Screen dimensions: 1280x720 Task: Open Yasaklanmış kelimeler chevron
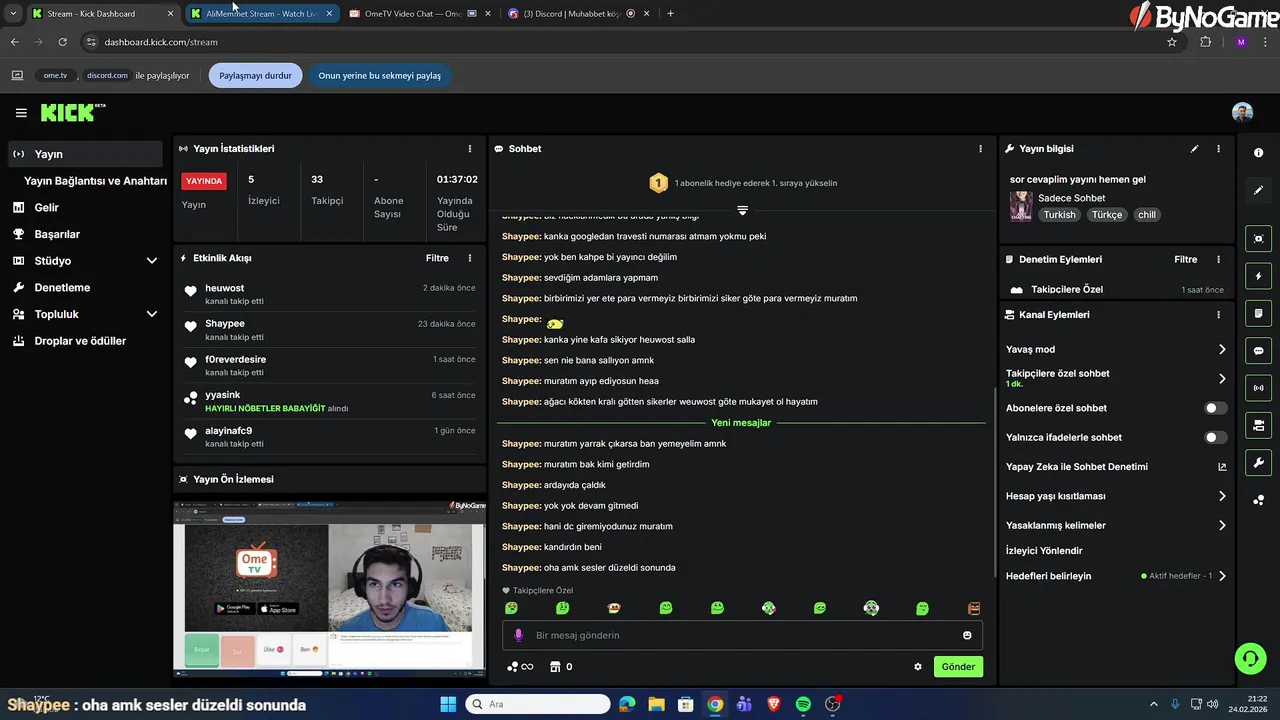(1221, 525)
